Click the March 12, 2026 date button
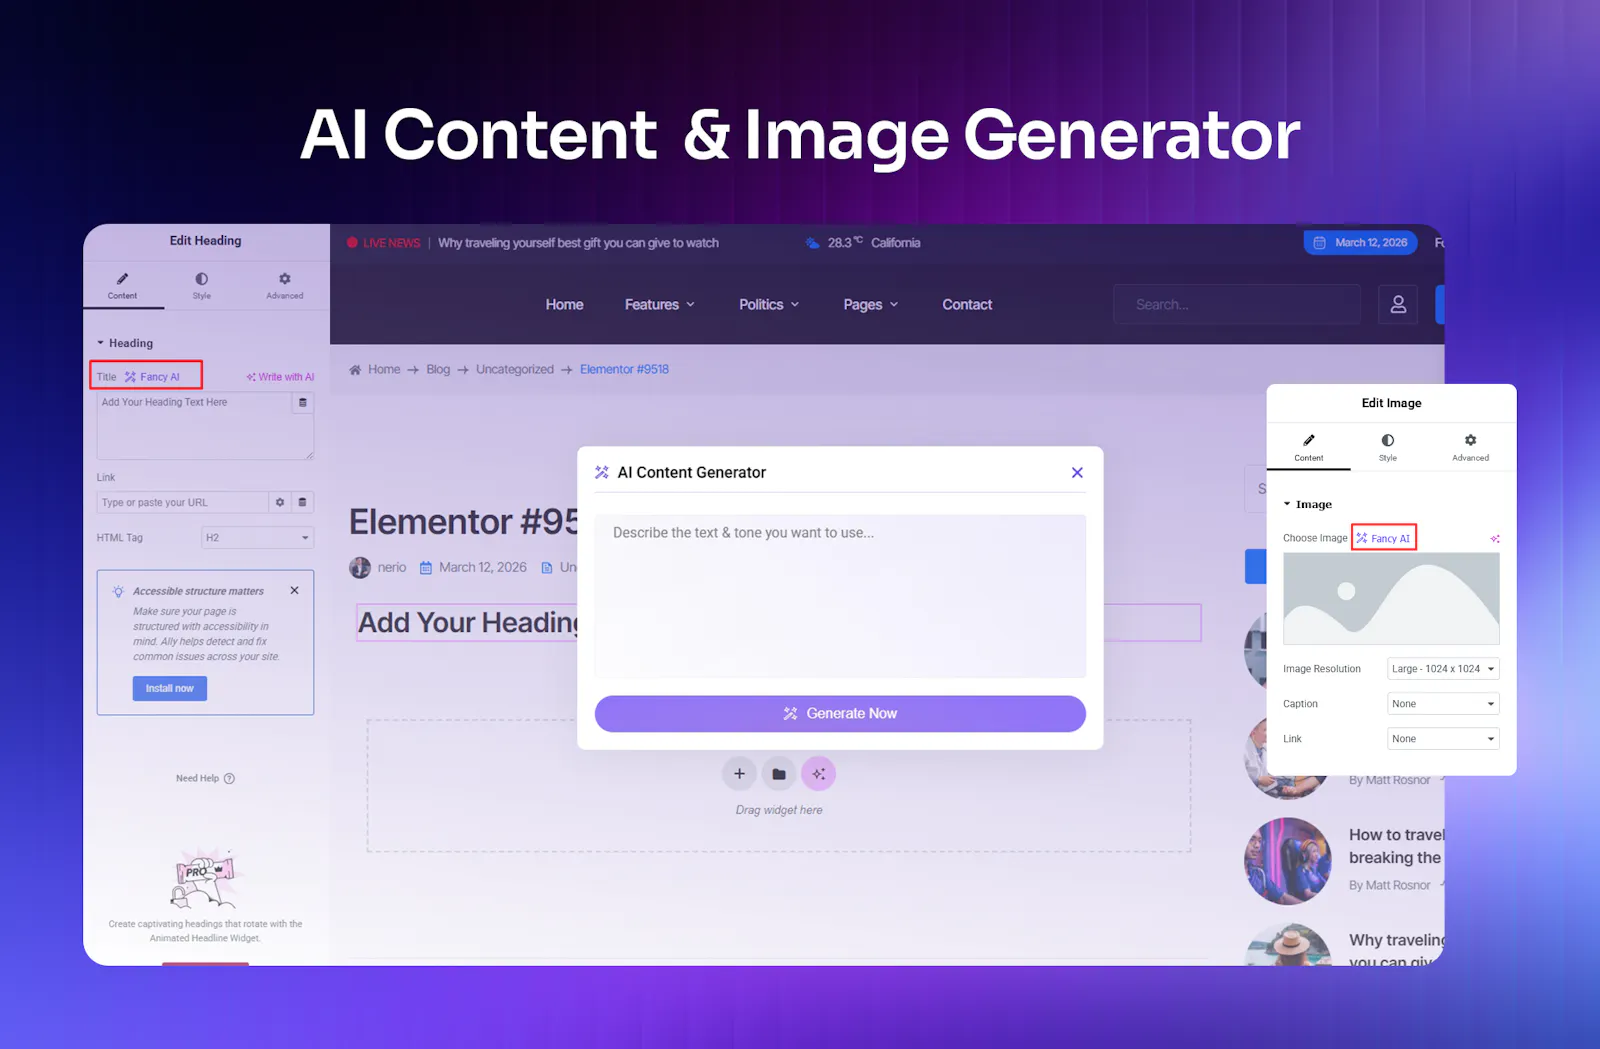This screenshot has height=1049, width=1600. pyautogui.click(x=1360, y=243)
